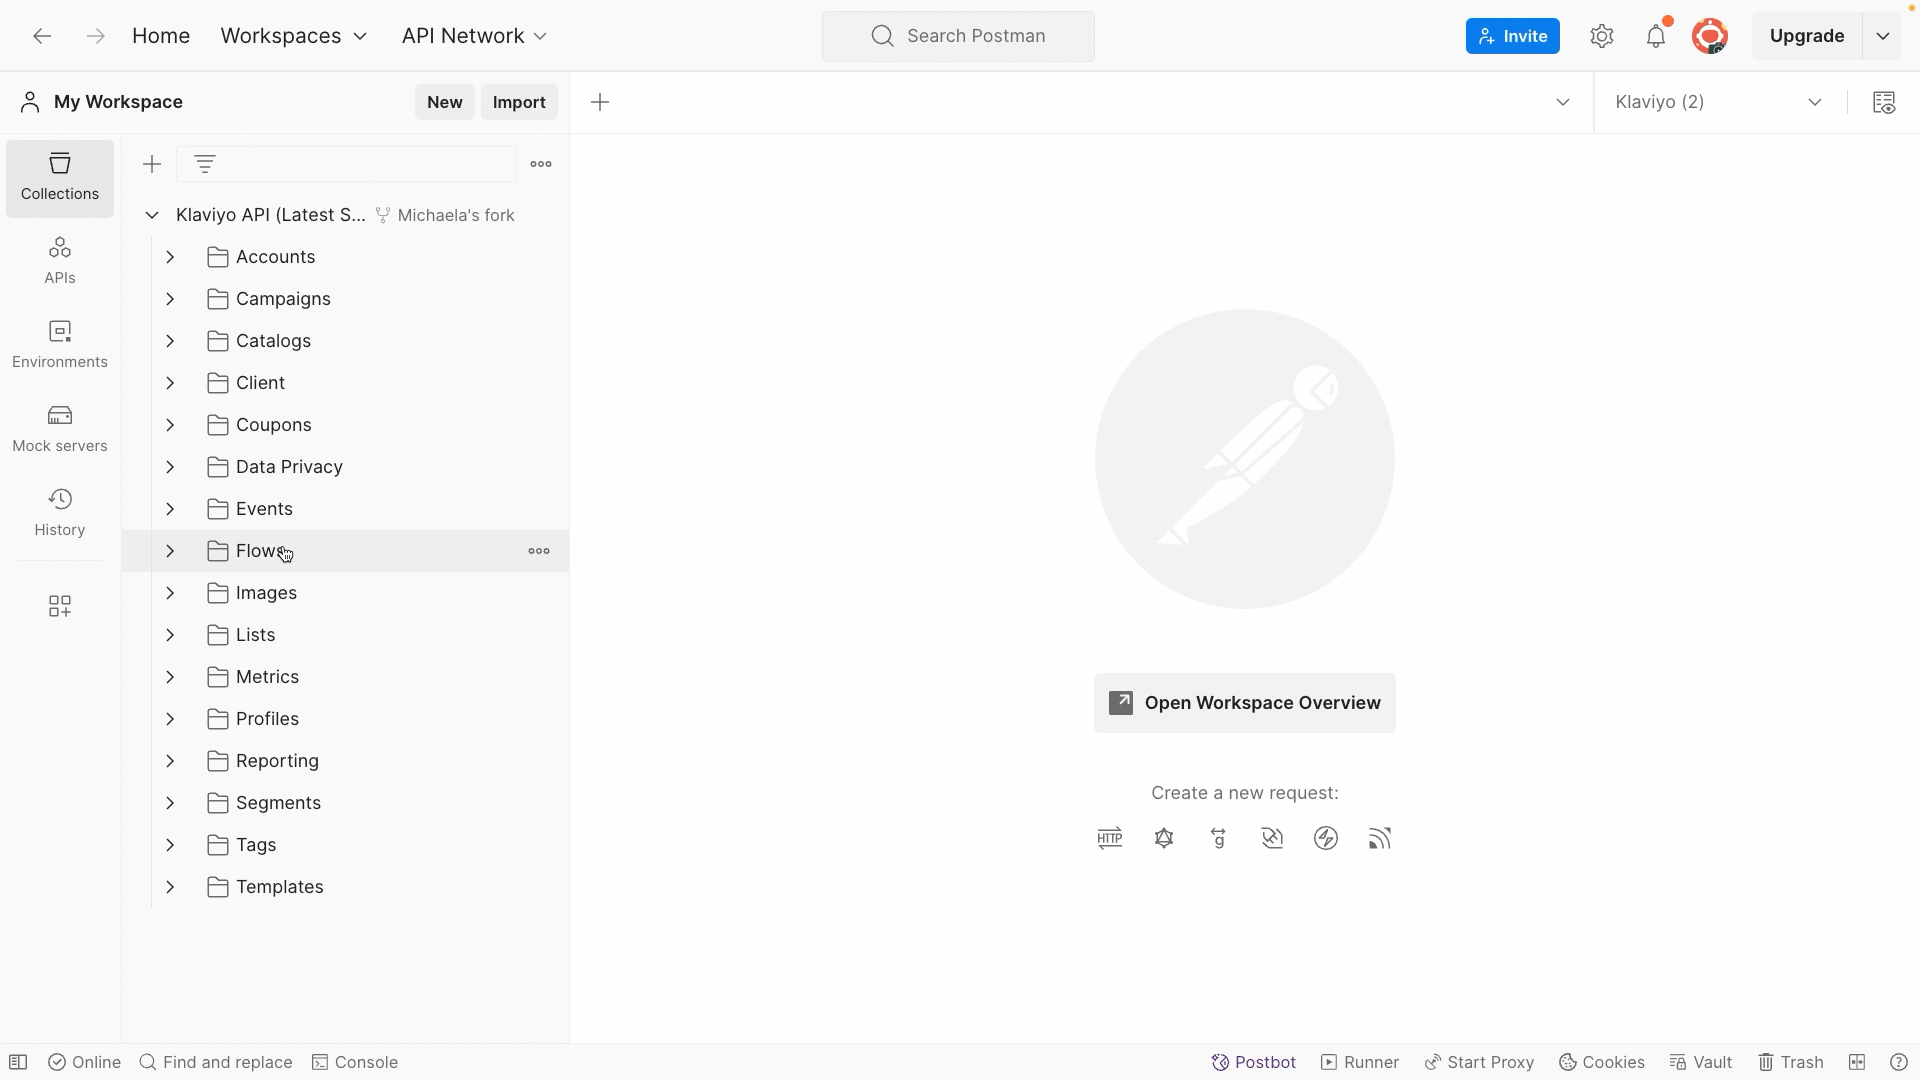Image resolution: width=1920 pixels, height=1080 pixels.
Task: Click the Import button
Action: (x=519, y=102)
